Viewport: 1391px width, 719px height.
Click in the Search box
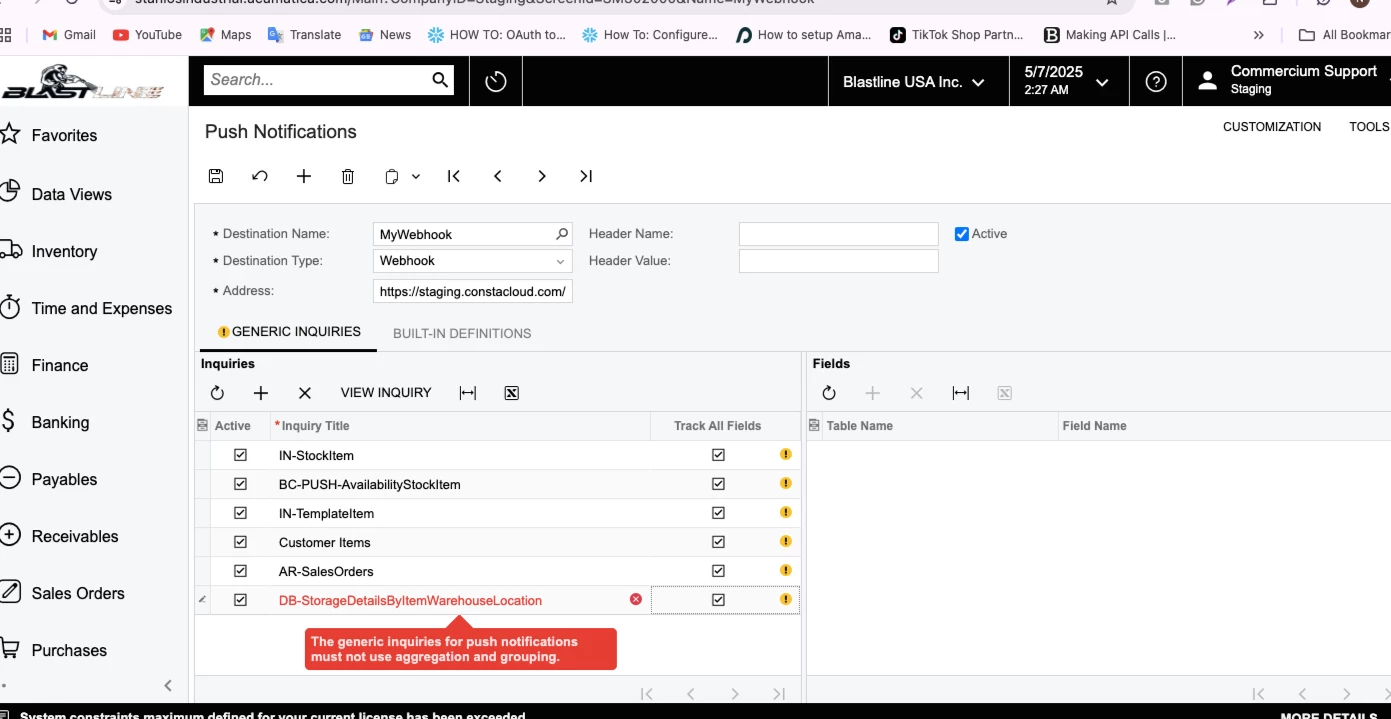(318, 80)
